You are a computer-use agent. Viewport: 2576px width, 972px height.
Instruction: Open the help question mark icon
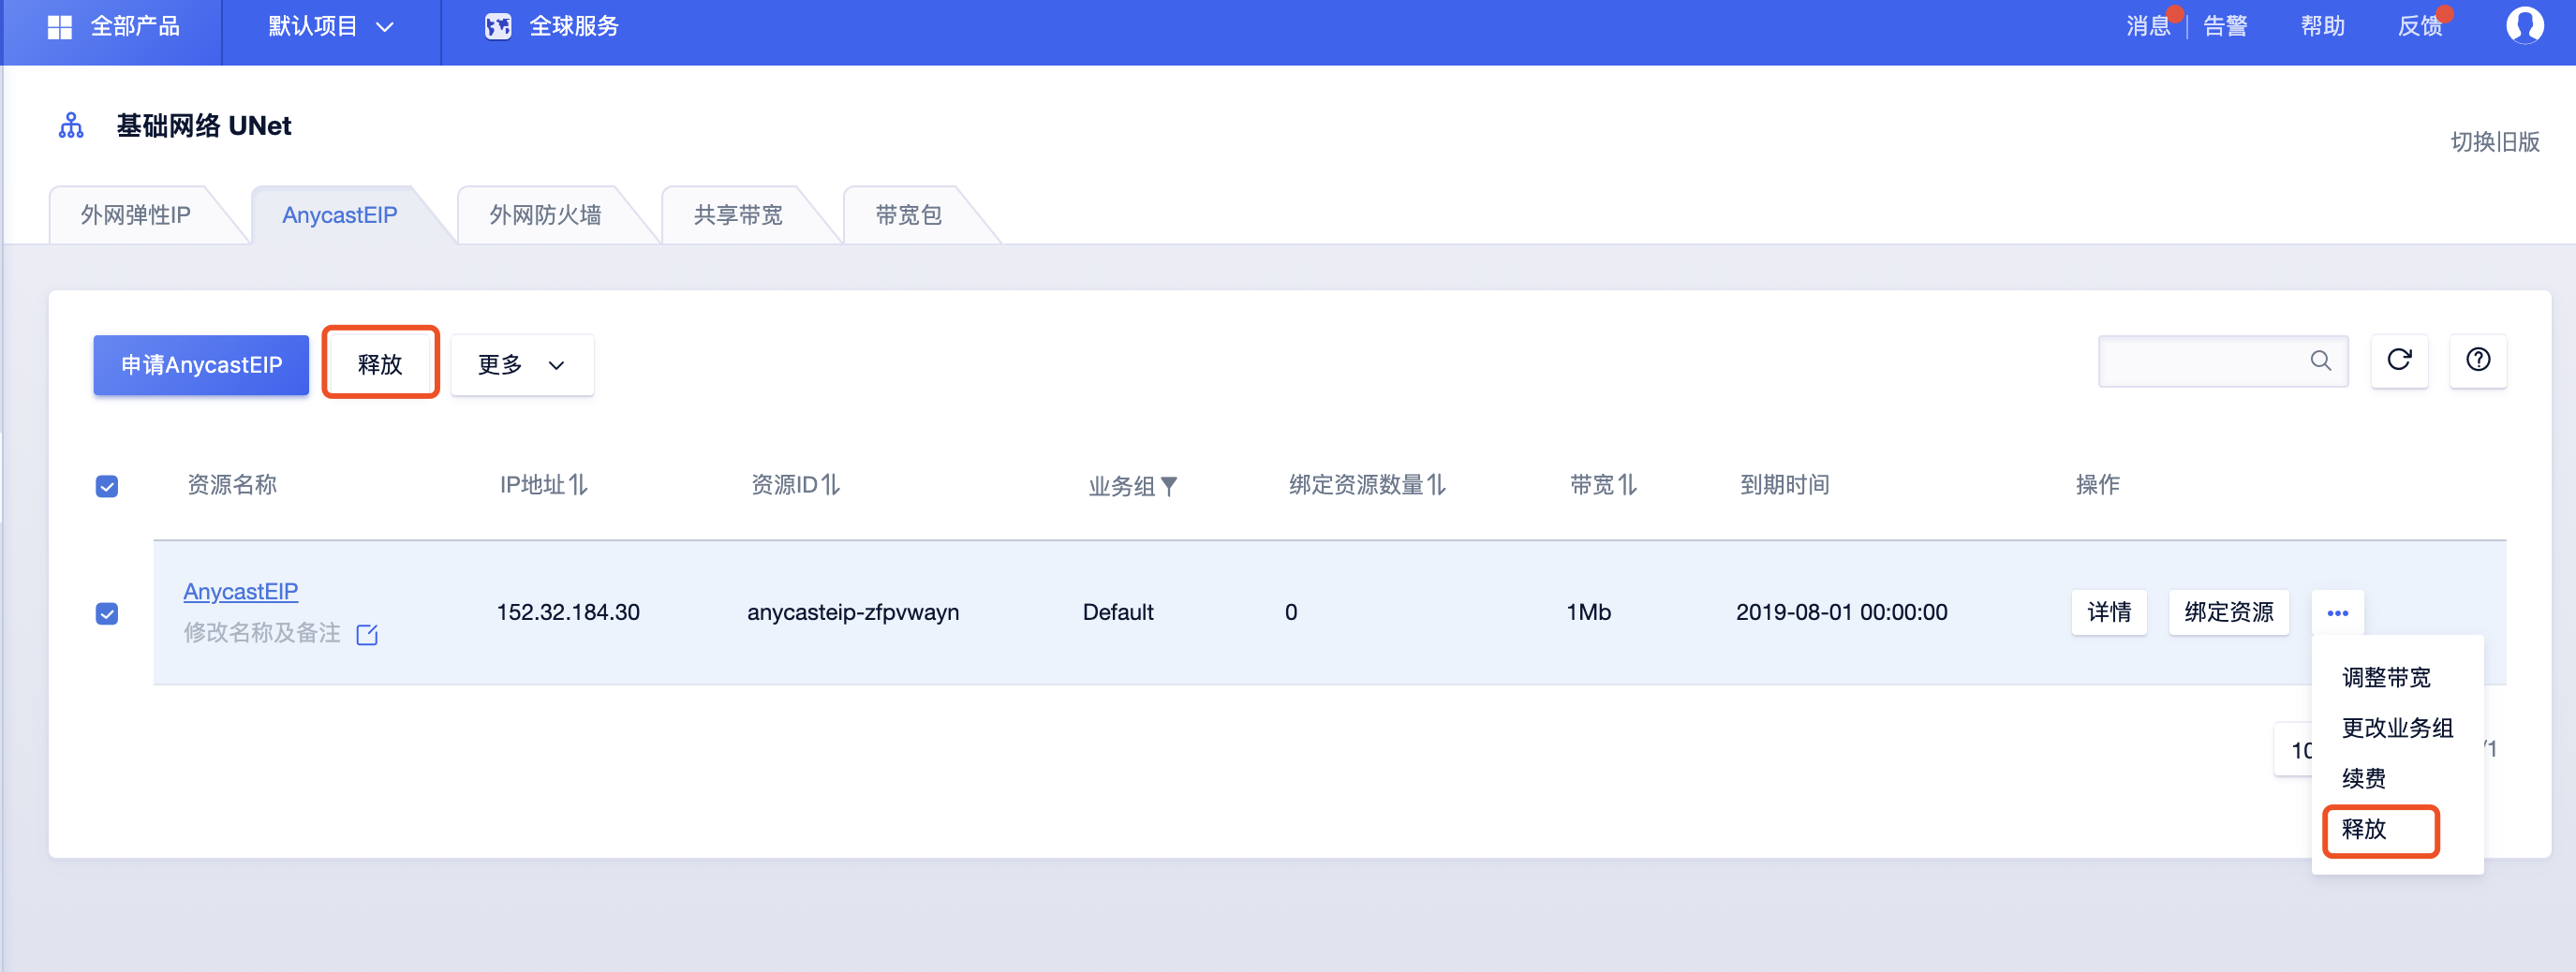click(2477, 360)
